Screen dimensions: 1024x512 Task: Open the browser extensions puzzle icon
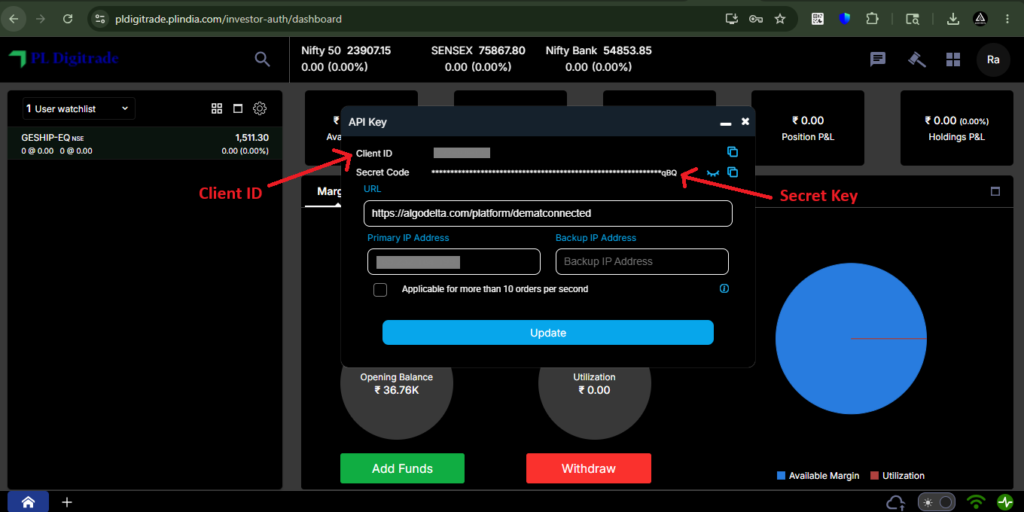(x=872, y=19)
